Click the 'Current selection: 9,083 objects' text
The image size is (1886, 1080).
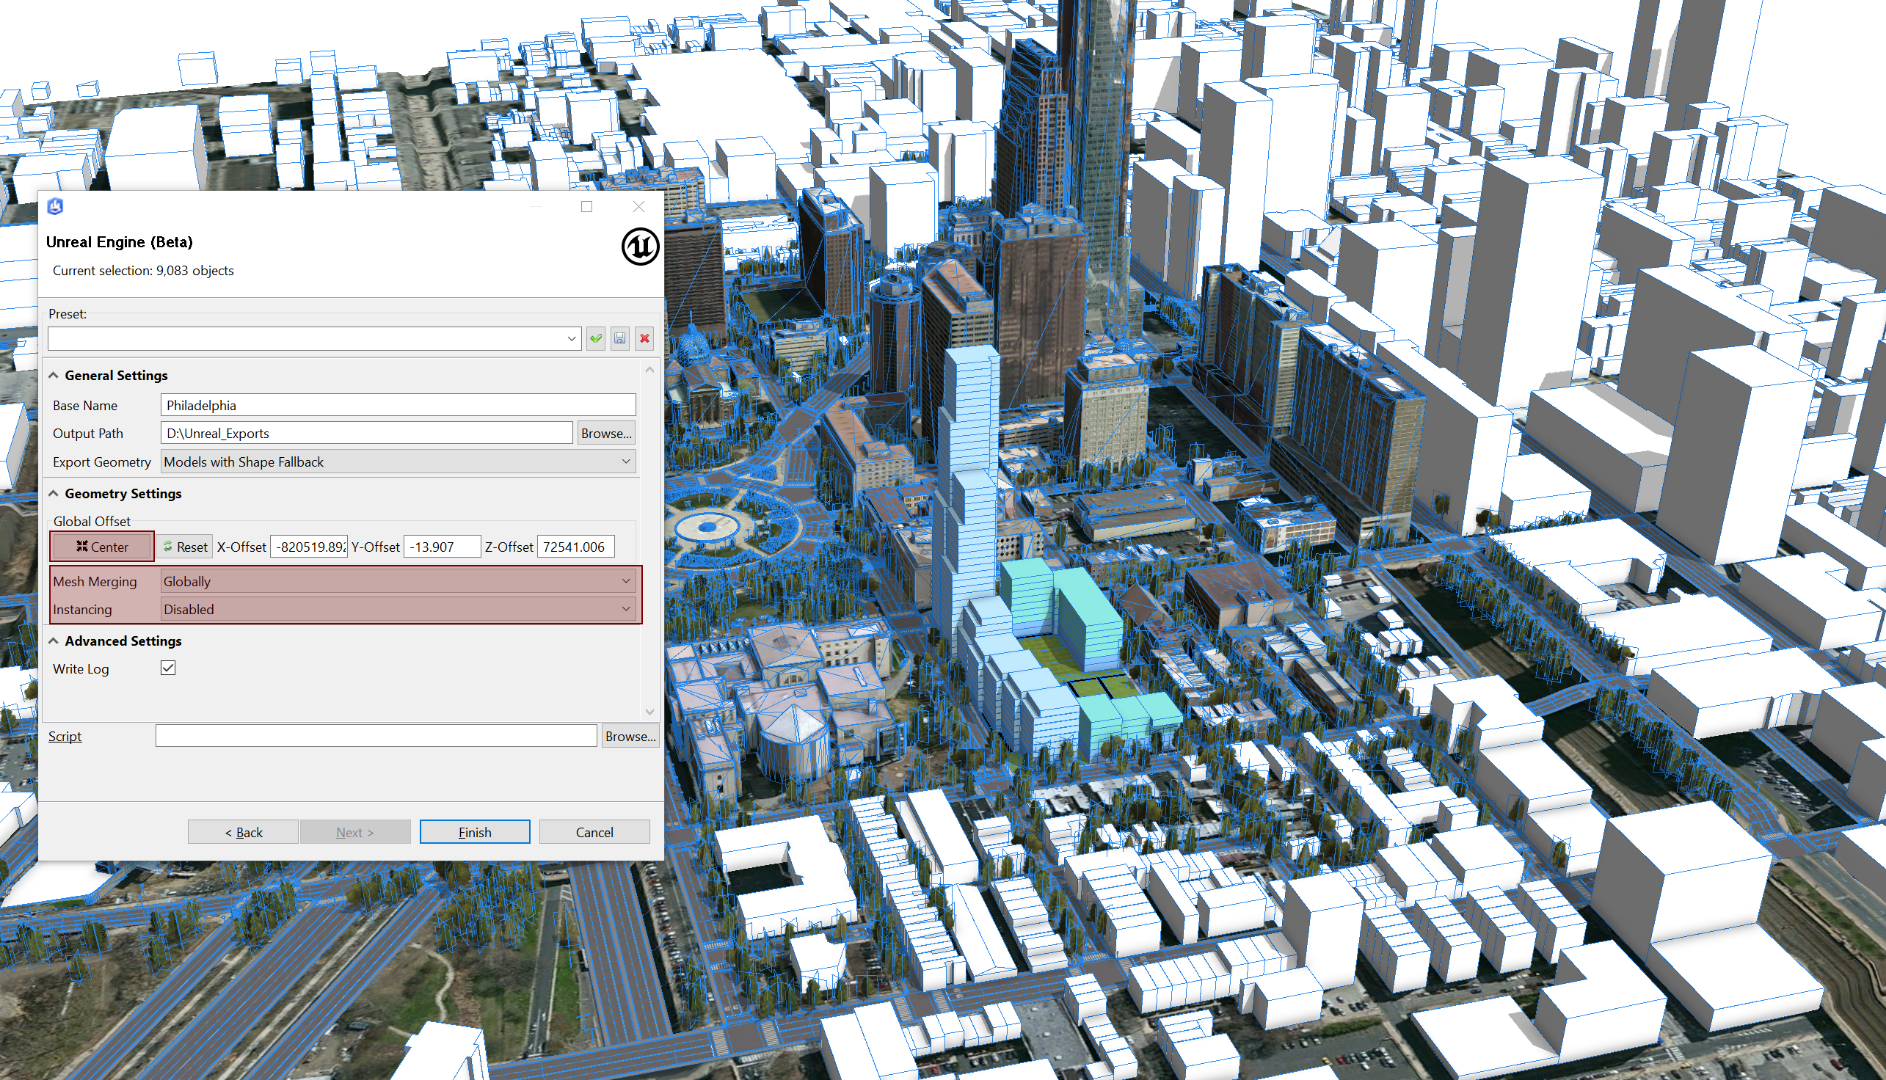coord(143,271)
